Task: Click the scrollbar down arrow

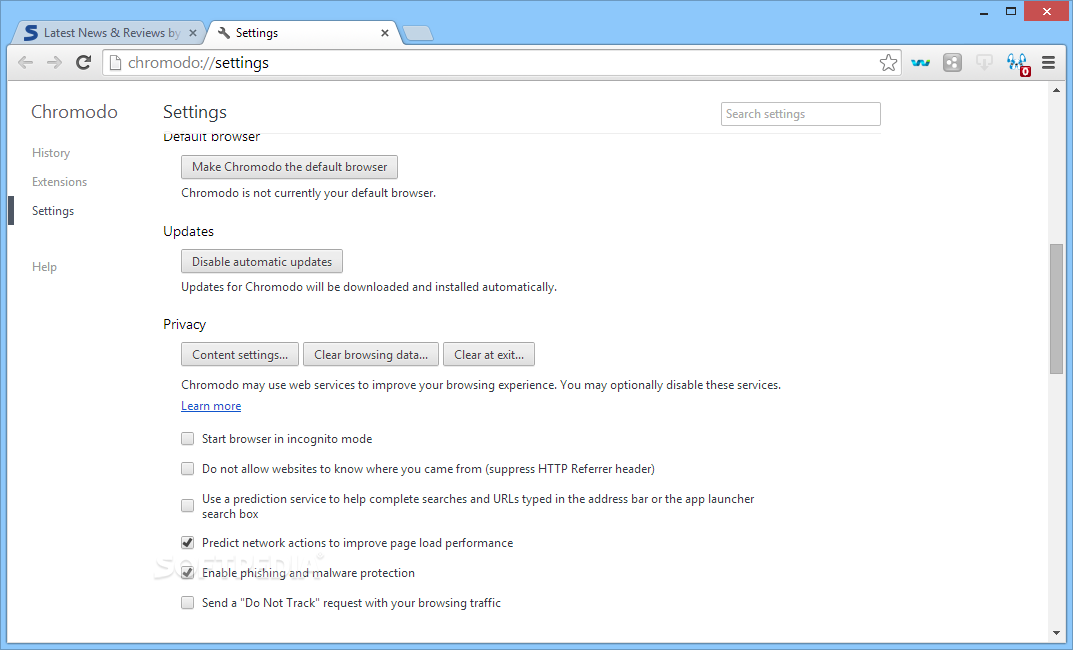Action: pyautogui.click(x=1057, y=634)
